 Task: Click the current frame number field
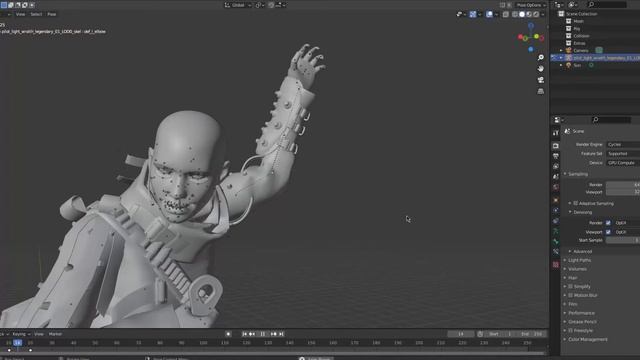point(460,334)
